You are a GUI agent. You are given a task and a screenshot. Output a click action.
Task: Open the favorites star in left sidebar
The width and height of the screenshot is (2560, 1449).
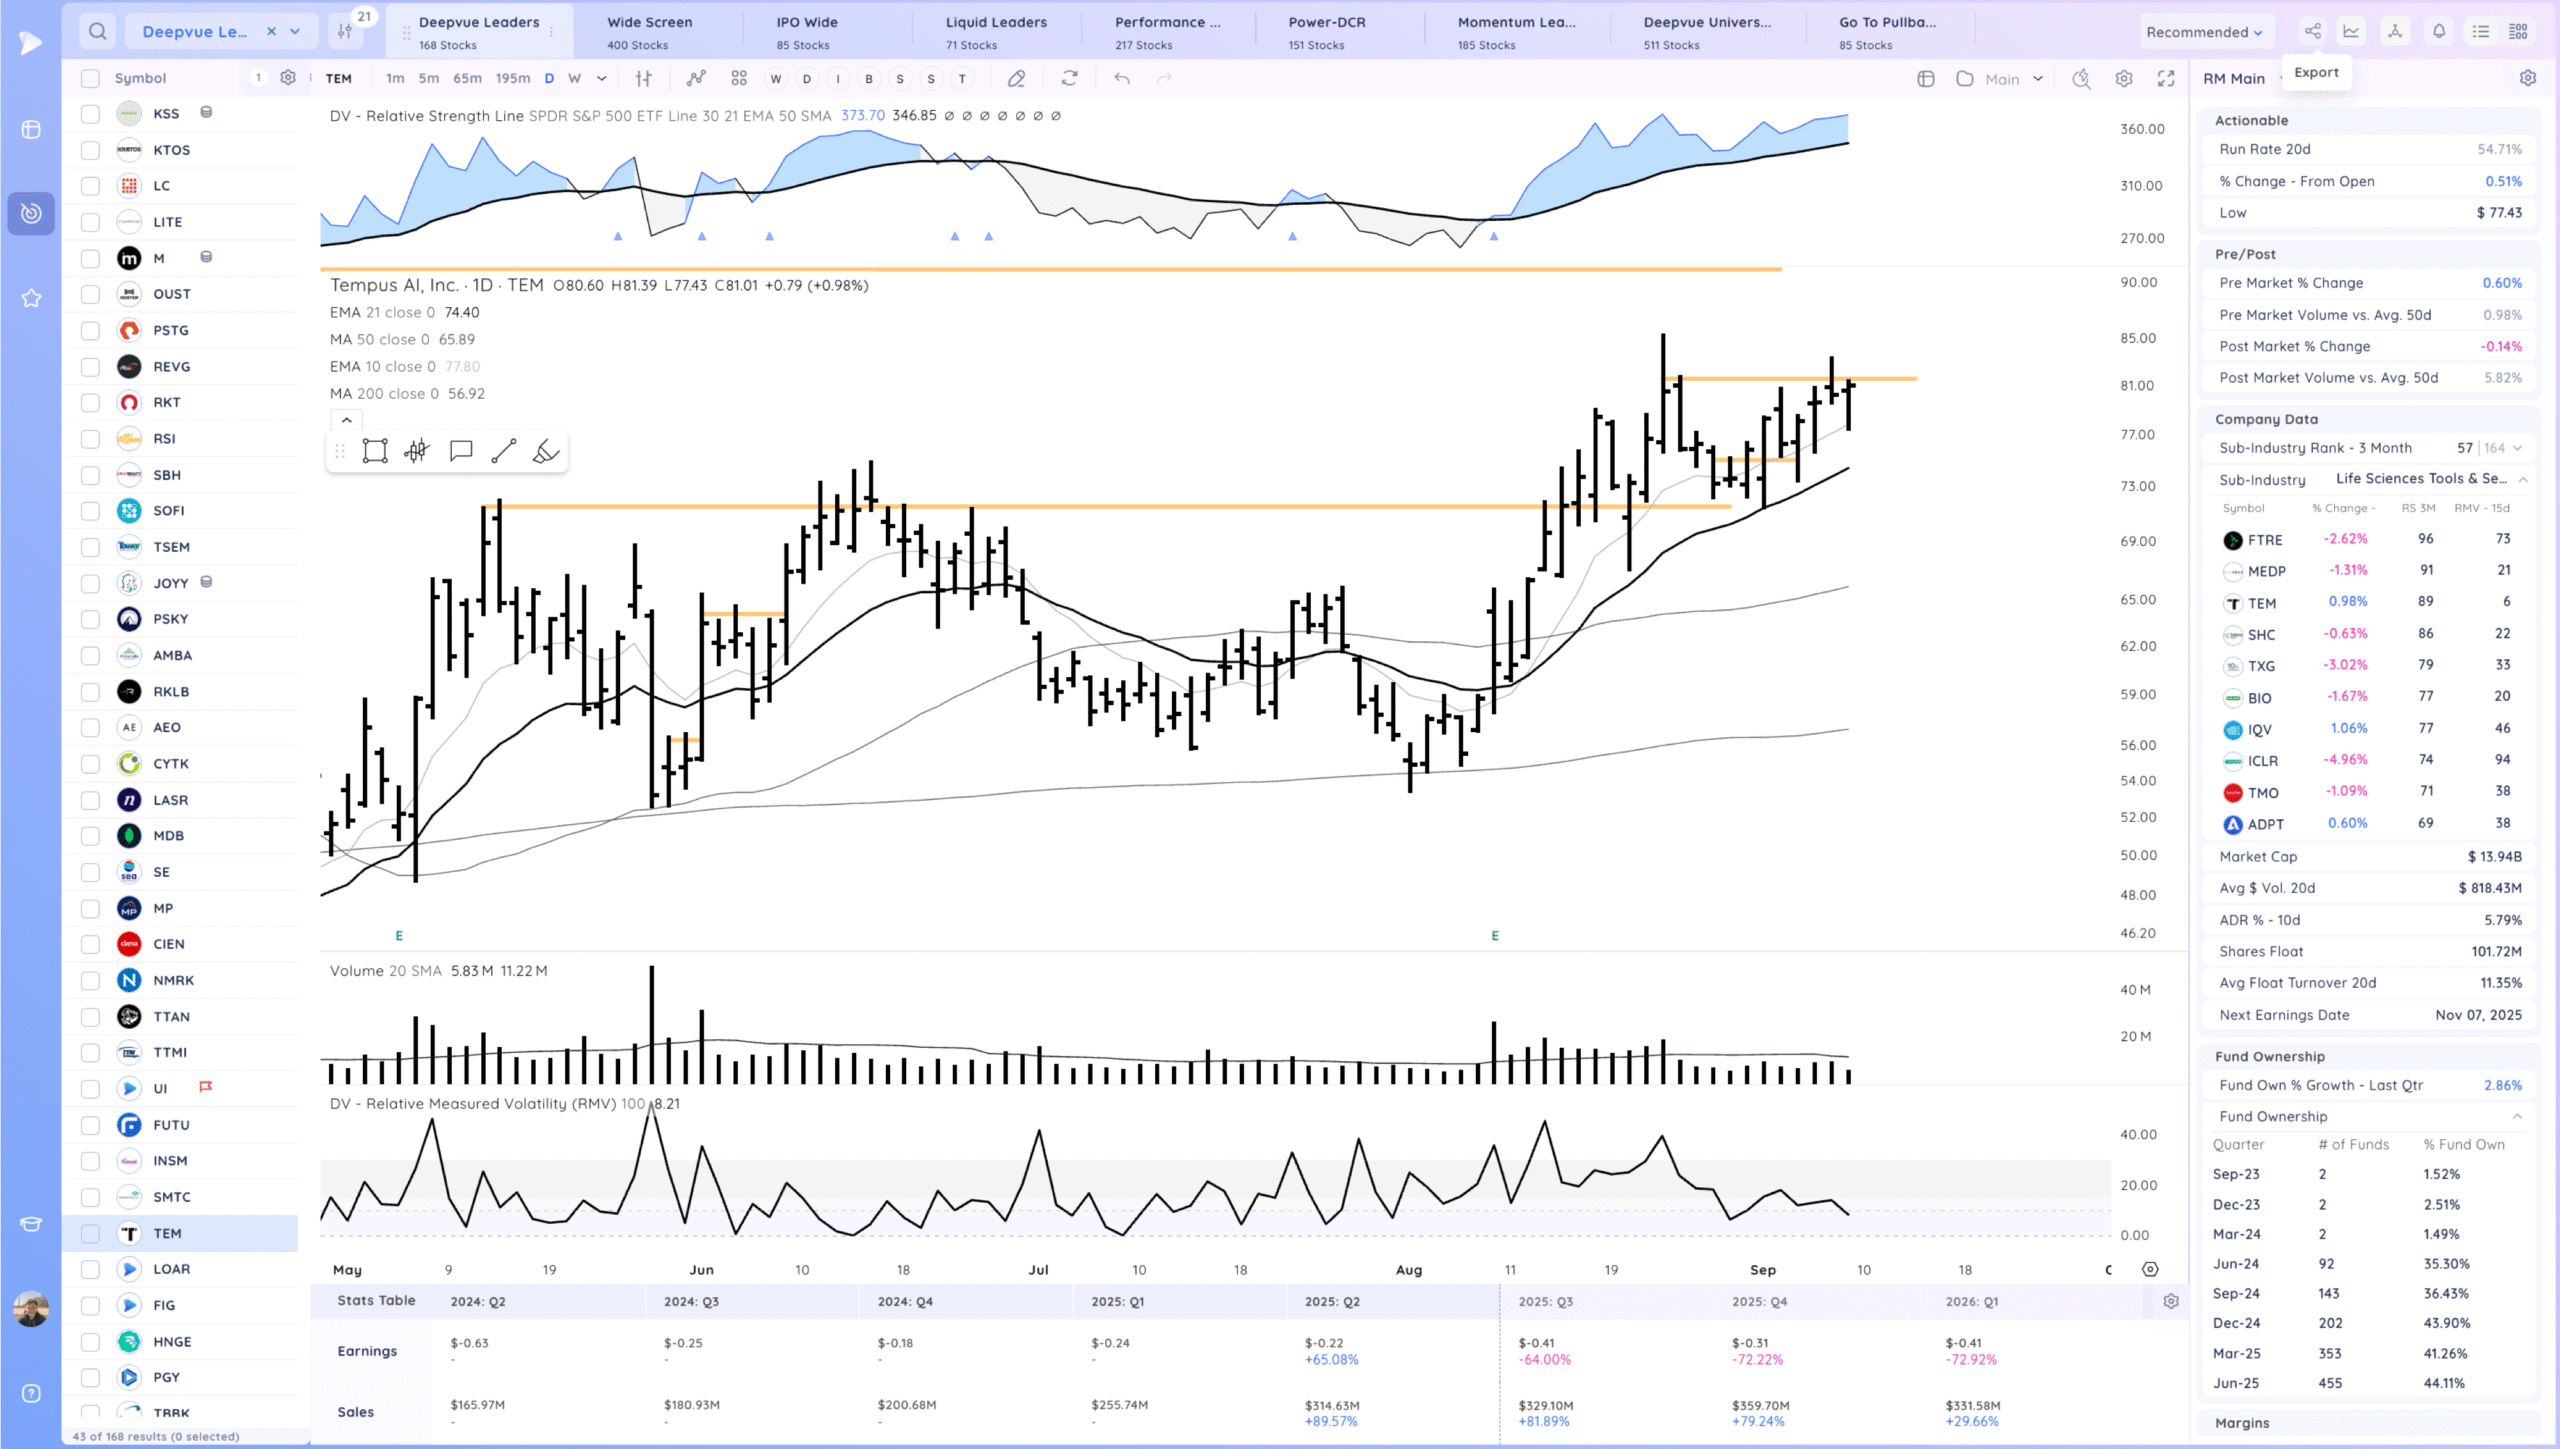[31, 298]
